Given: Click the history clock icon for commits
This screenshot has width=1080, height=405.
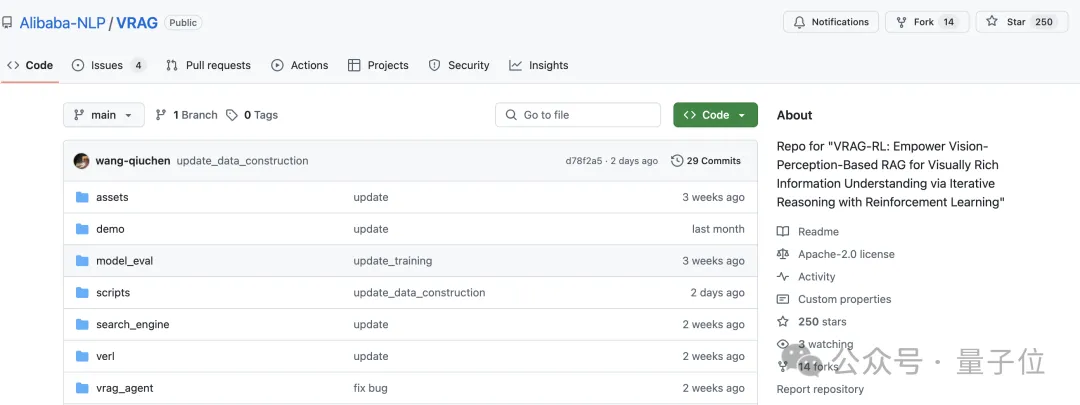Looking at the screenshot, I should [x=677, y=161].
